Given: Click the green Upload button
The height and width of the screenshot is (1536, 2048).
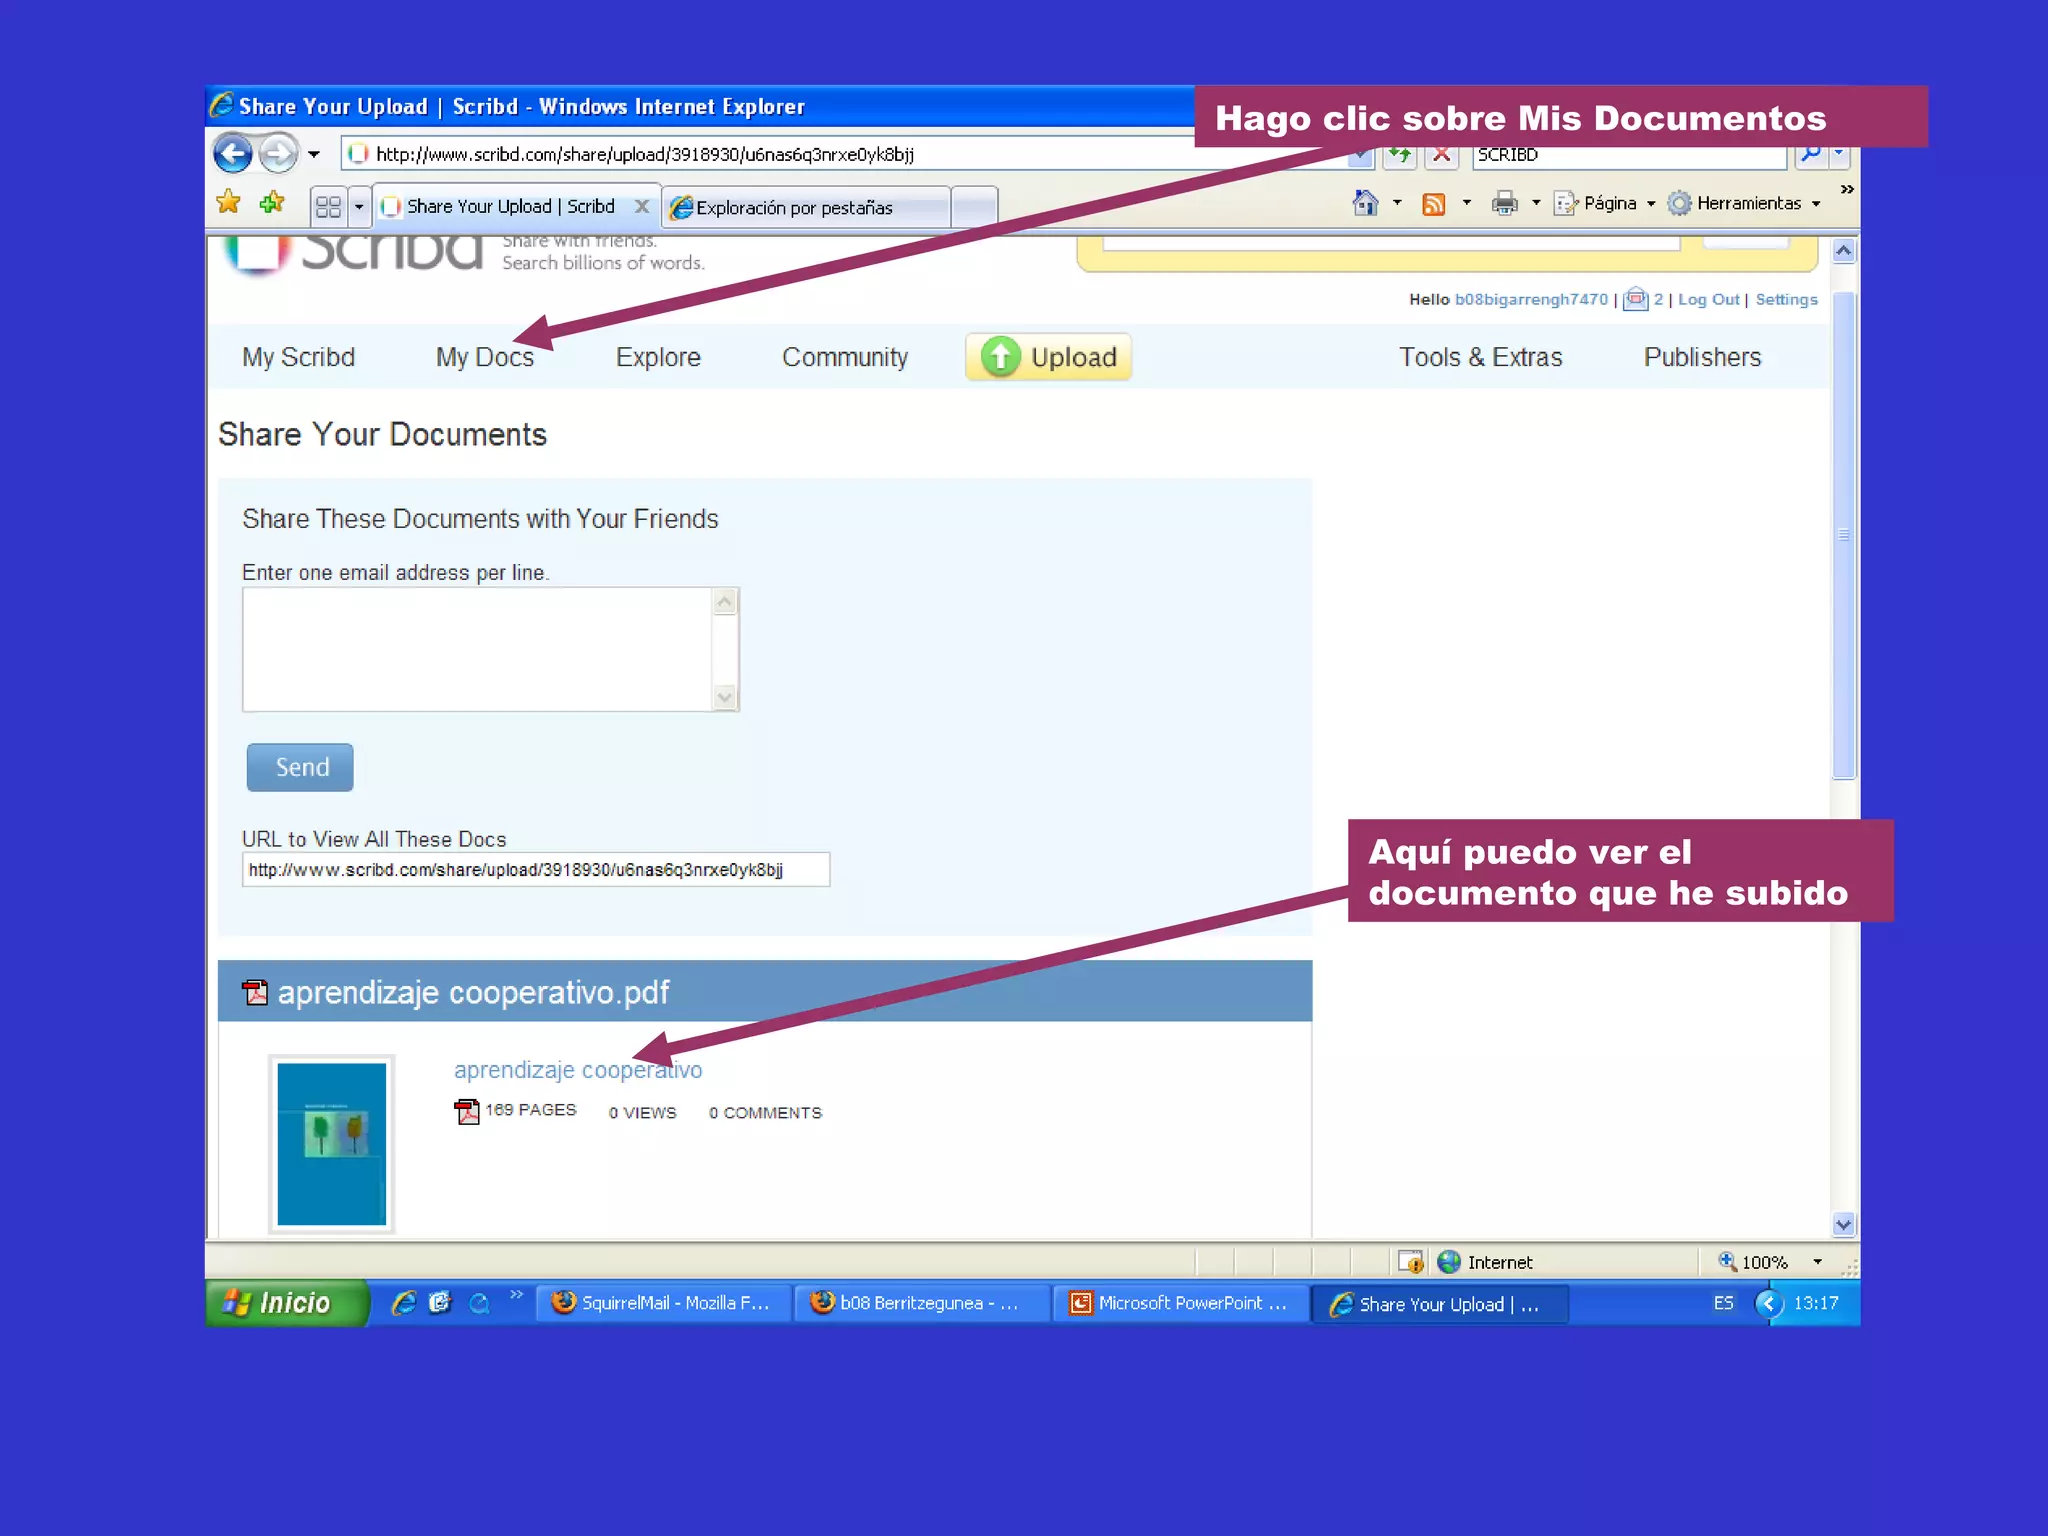Looking at the screenshot, I should [1048, 357].
